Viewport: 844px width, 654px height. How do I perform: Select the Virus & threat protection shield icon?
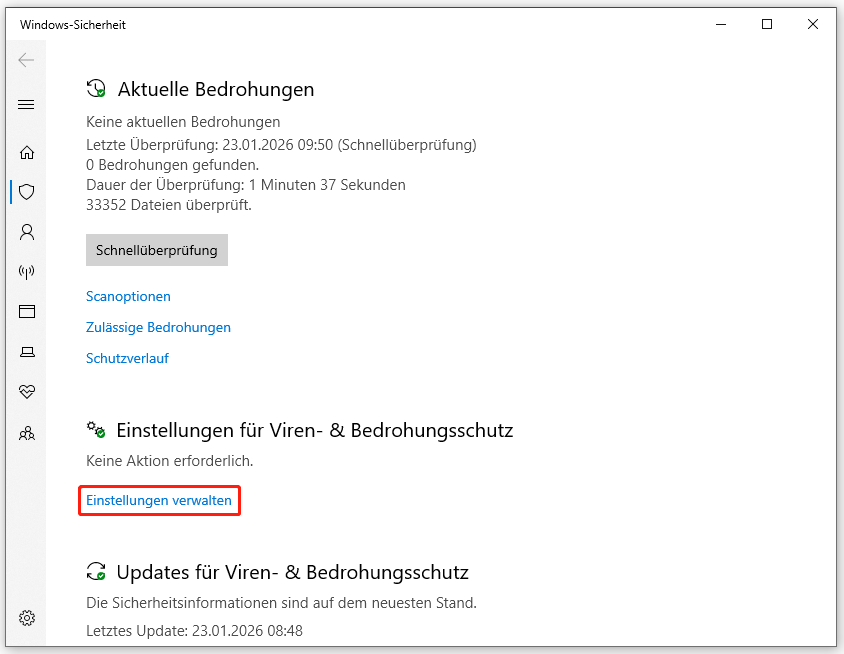tap(26, 192)
